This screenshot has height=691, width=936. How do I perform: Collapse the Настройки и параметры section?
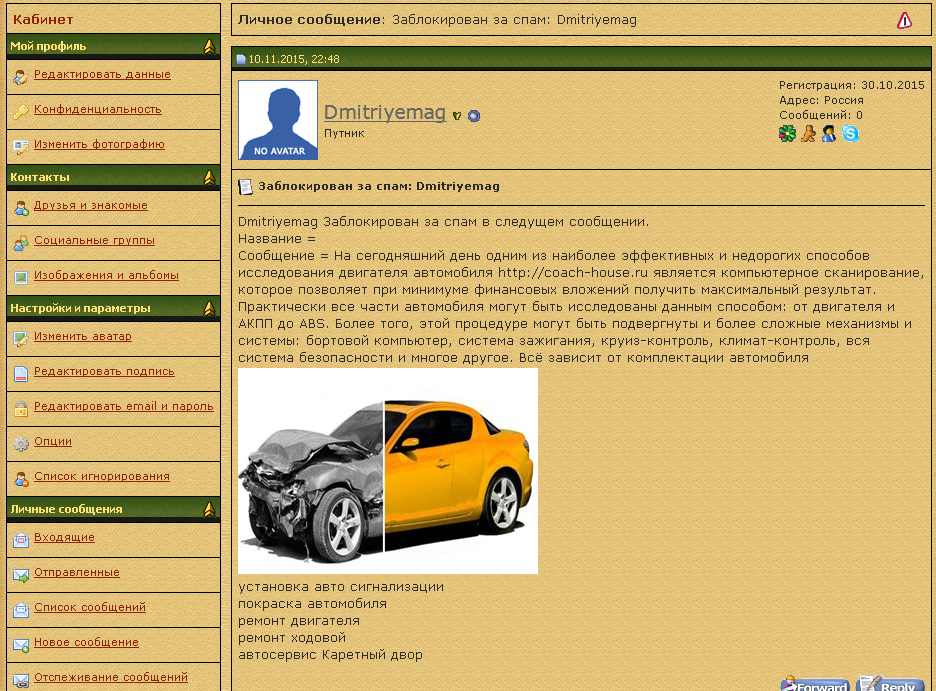[209, 308]
